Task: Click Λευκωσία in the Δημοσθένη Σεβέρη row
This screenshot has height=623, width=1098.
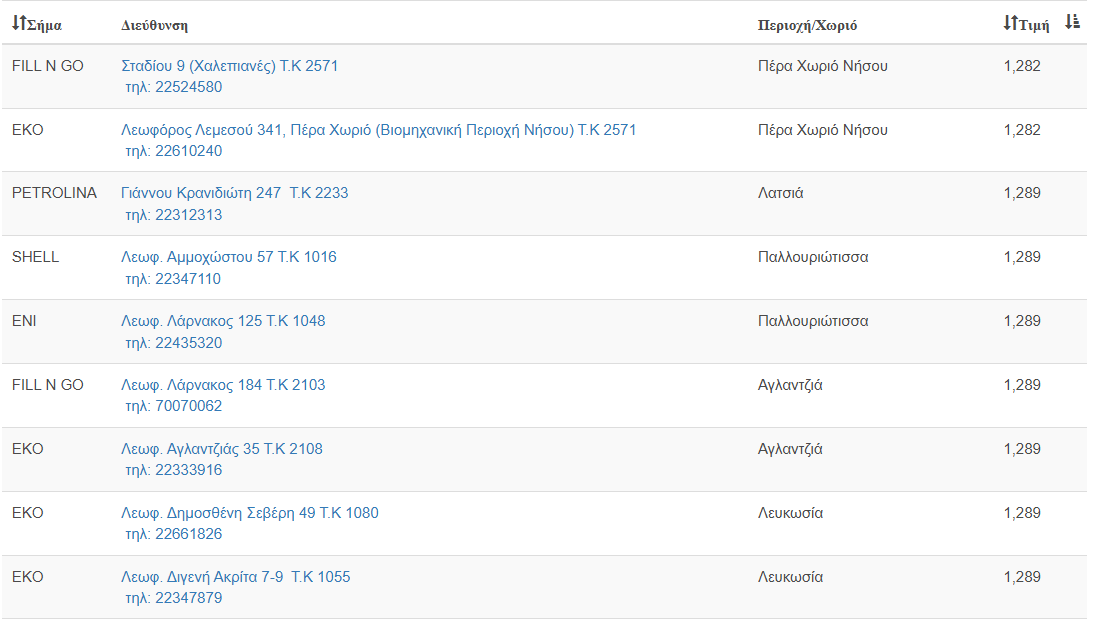Action: pyautogui.click(x=791, y=513)
